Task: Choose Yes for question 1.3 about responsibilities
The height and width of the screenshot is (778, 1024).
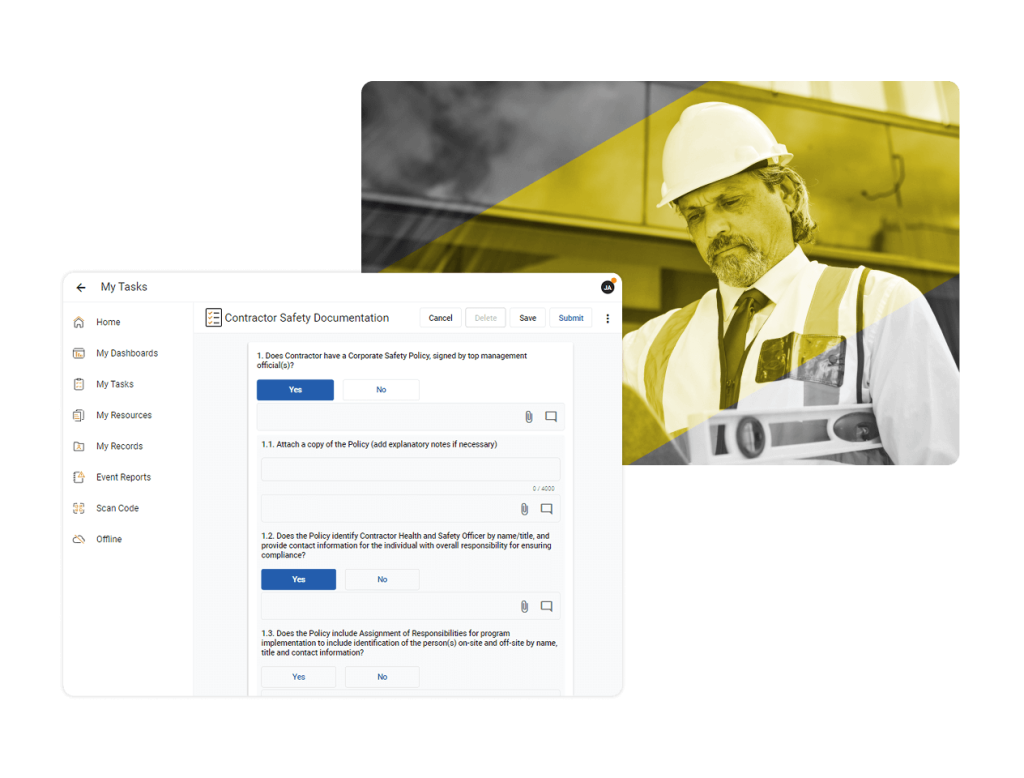Action: [x=298, y=676]
